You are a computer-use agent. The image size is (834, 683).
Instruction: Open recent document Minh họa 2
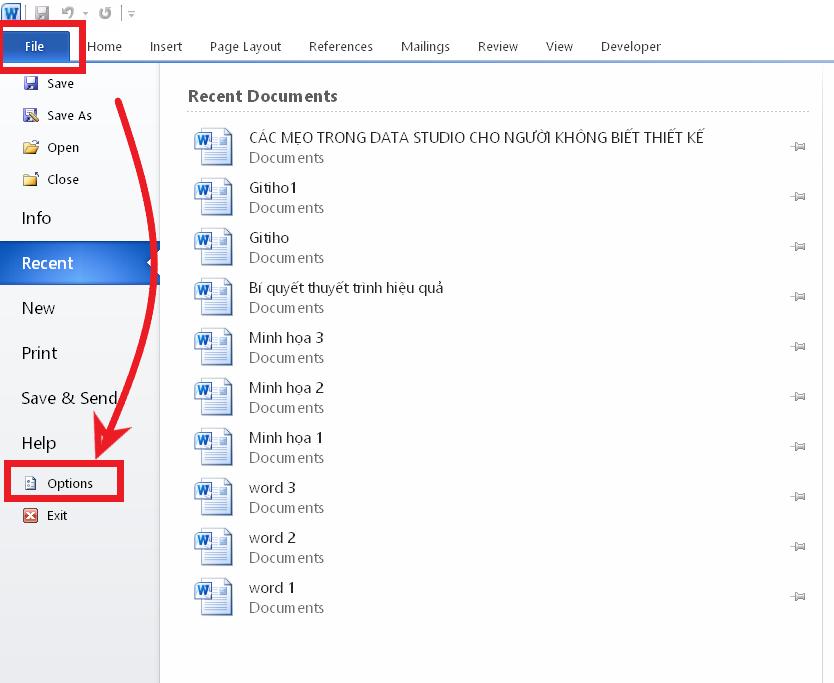(x=500, y=397)
